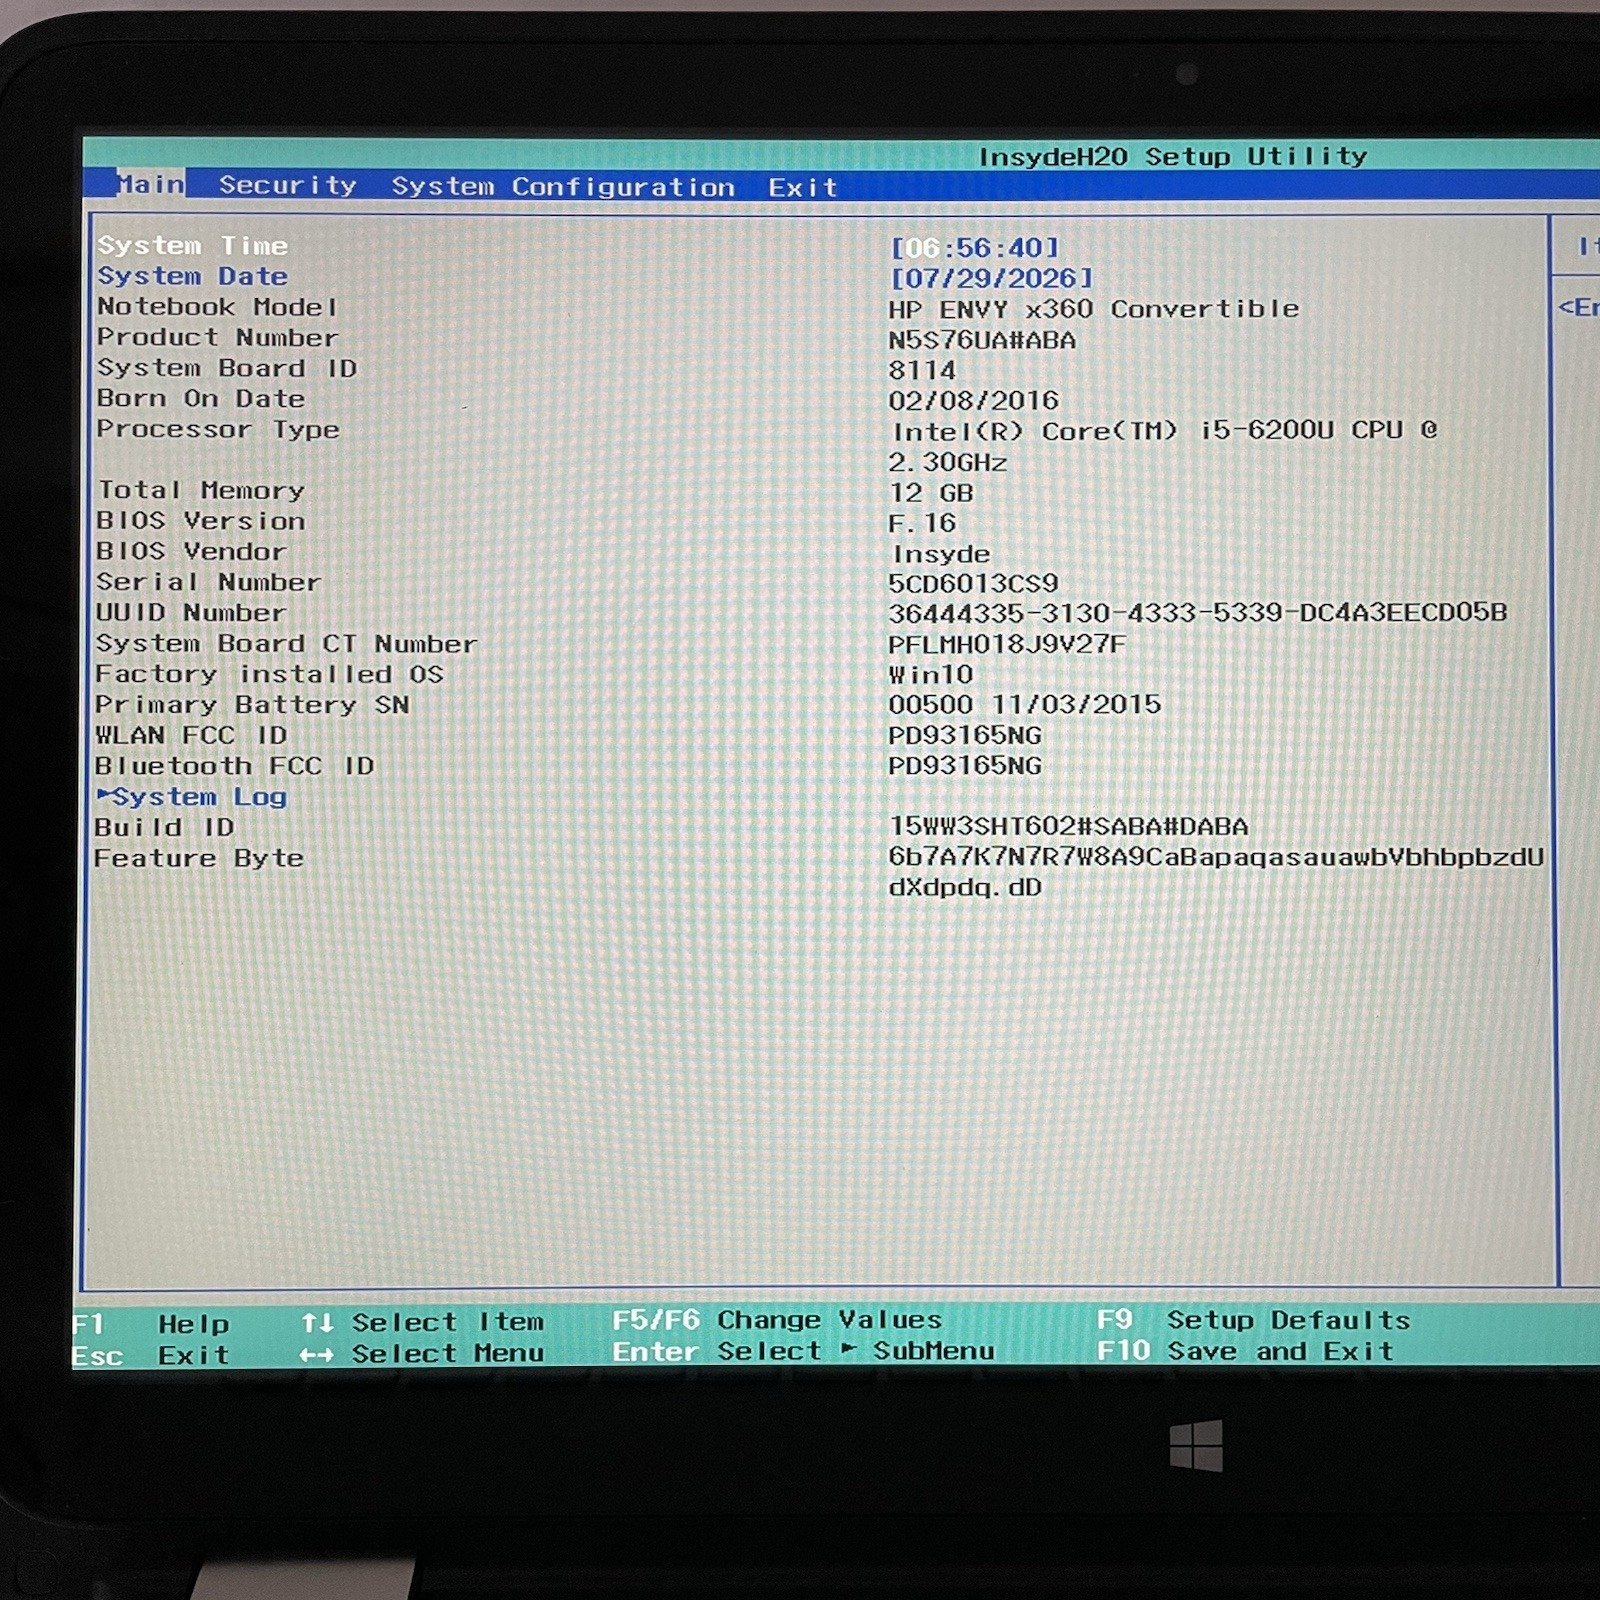Open the Main menu tab
This screenshot has height=1600, width=1600.
(151, 184)
